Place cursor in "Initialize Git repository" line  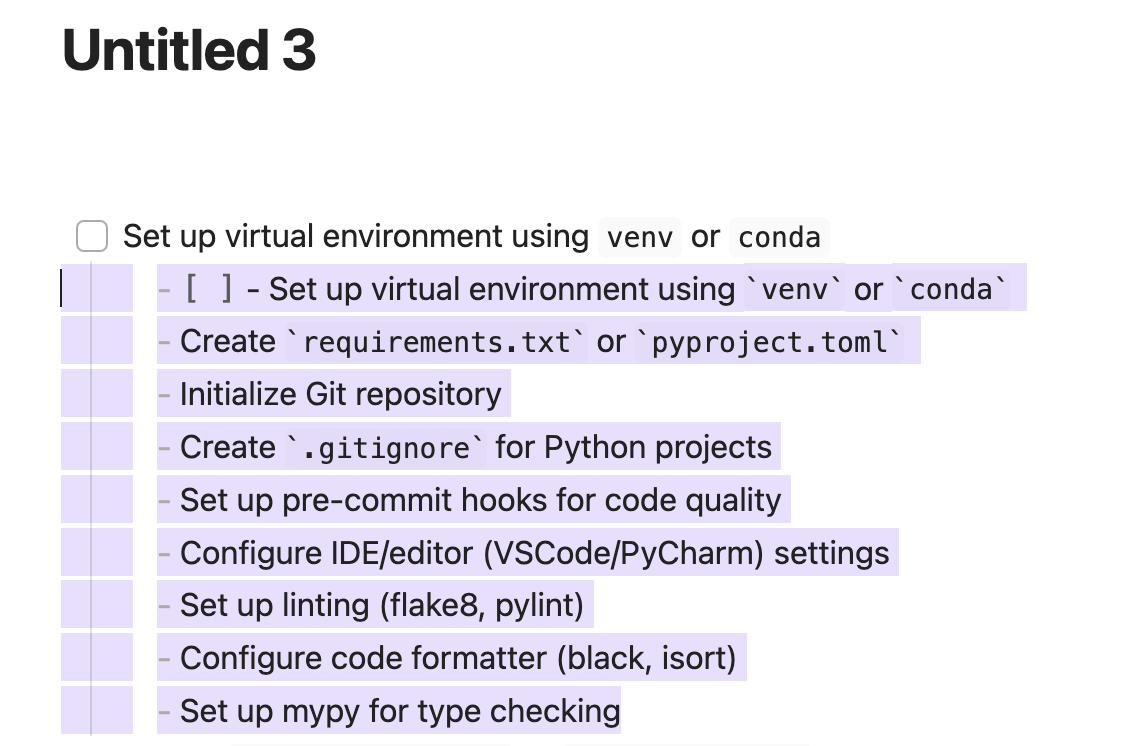[340, 394]
